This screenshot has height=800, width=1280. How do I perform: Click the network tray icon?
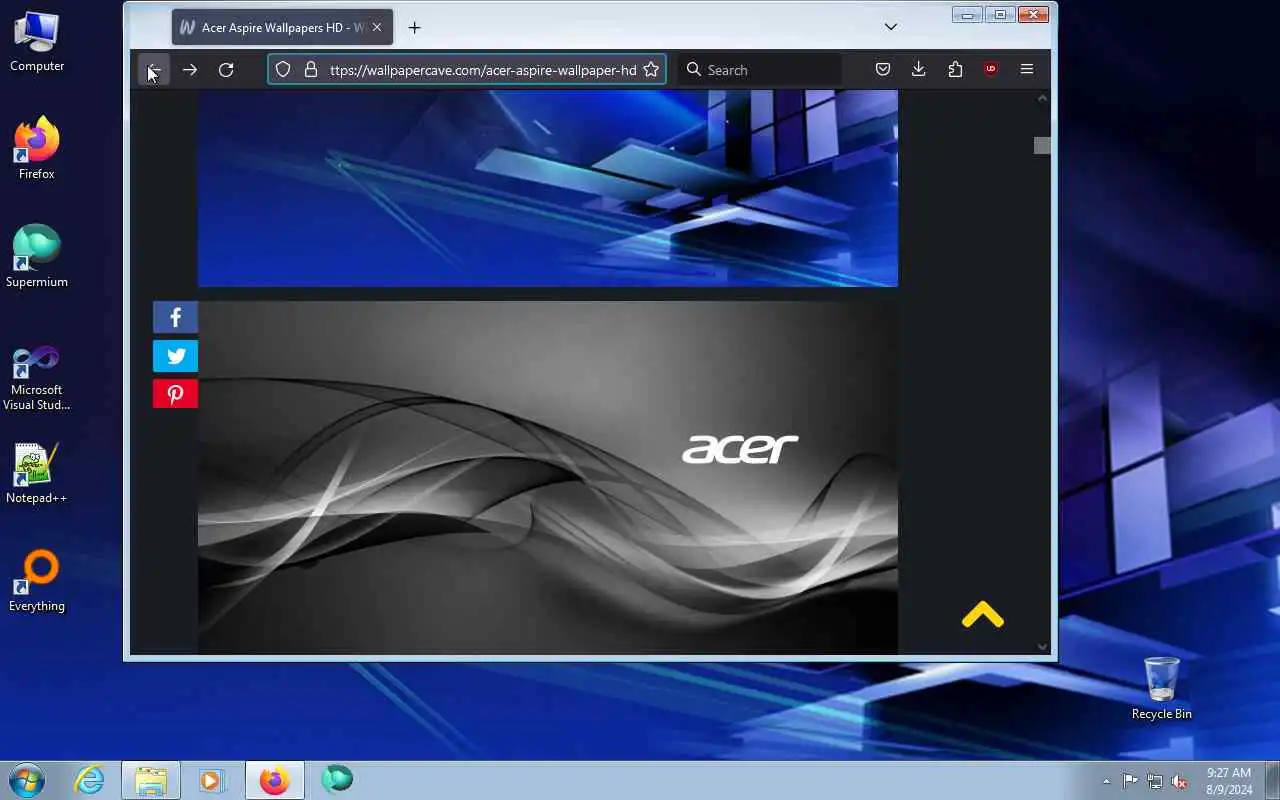pos(1155,782)
